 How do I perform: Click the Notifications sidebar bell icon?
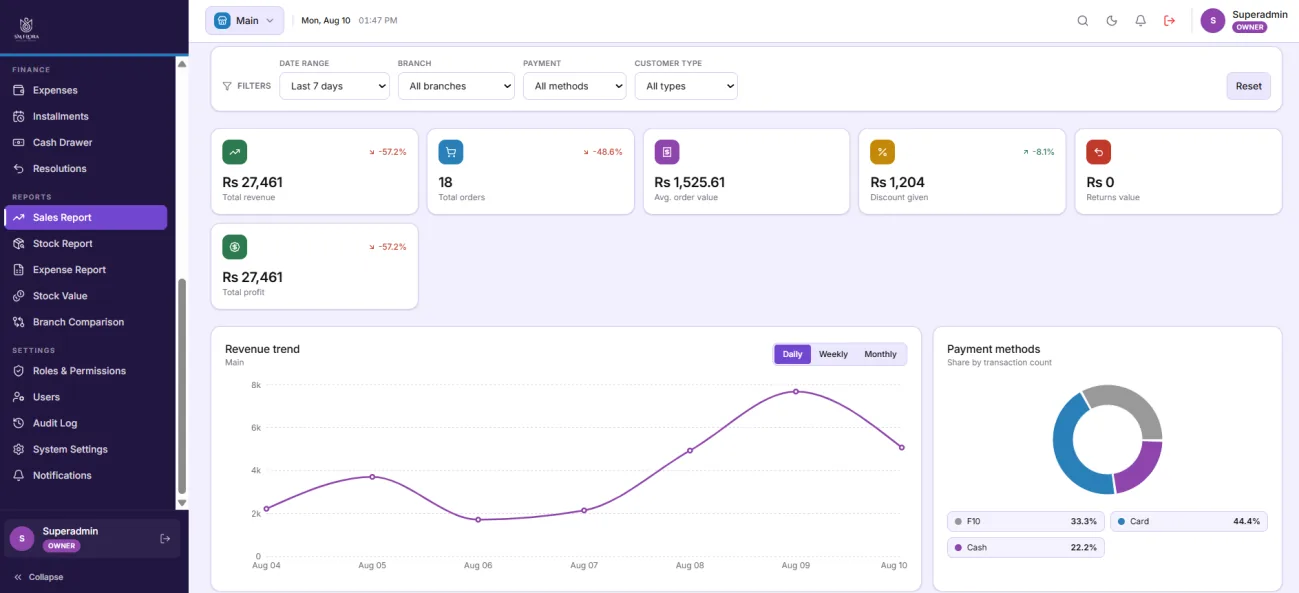pyautogui.click(x=18, y=475)
